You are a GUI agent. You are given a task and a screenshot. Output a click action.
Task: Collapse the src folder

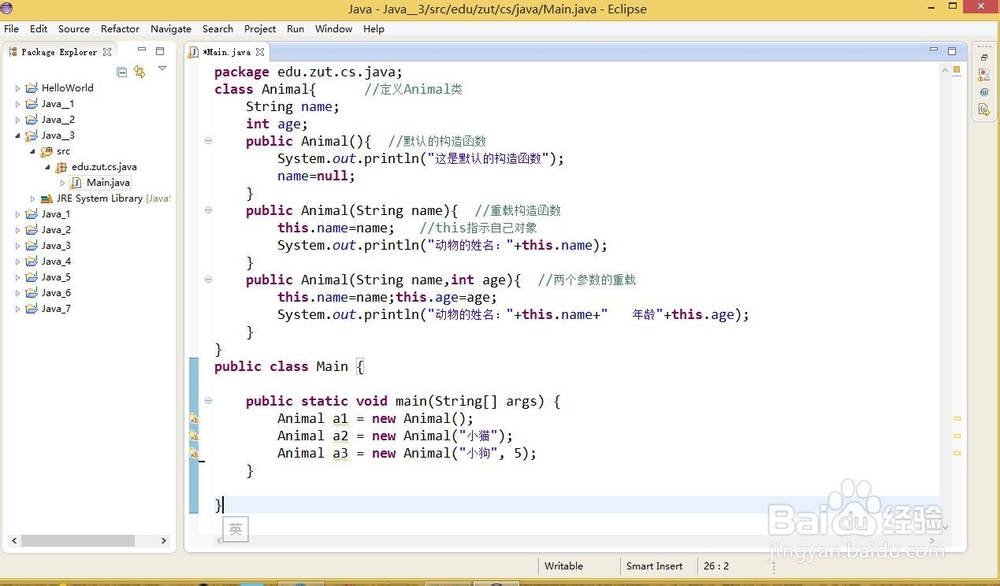33,152
